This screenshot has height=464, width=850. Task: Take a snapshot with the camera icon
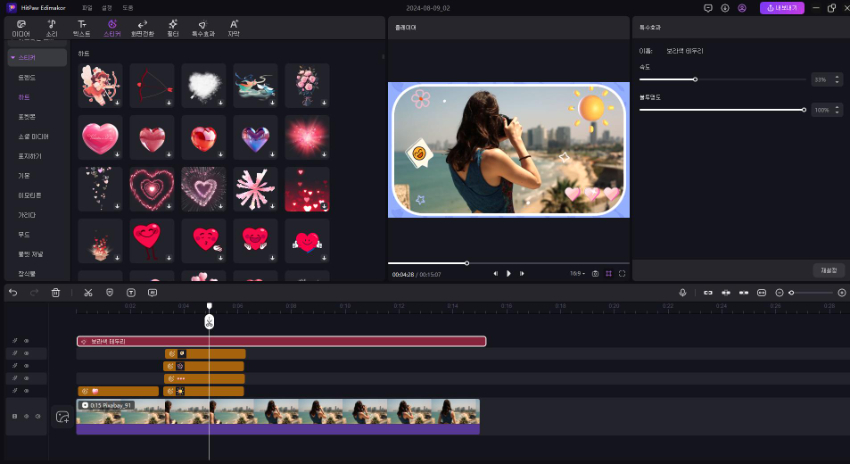point(595,273)
